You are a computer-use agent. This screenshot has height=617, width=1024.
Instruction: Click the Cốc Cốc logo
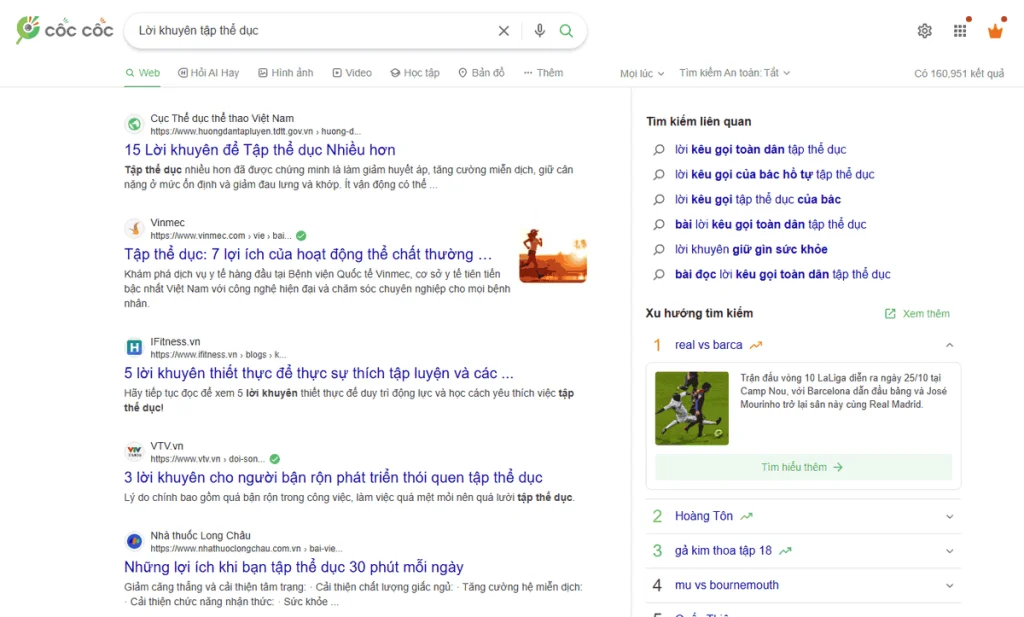[x=64, y=30]
